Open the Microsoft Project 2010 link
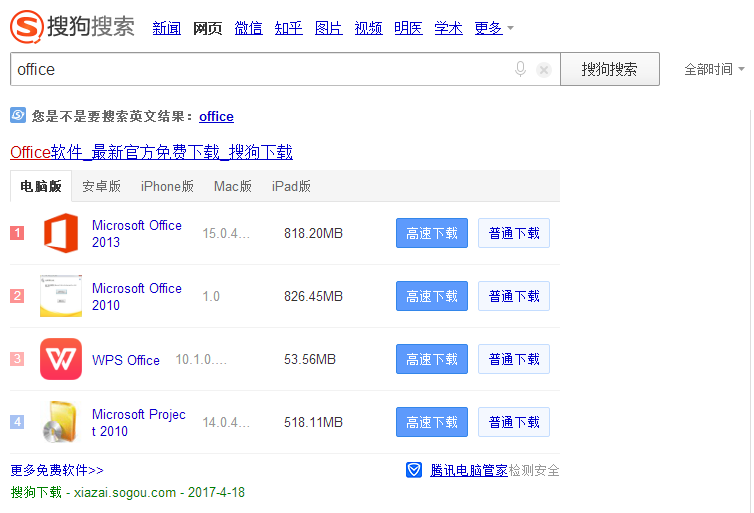Viewport: 754px width, 513px height. click(138, 423)
